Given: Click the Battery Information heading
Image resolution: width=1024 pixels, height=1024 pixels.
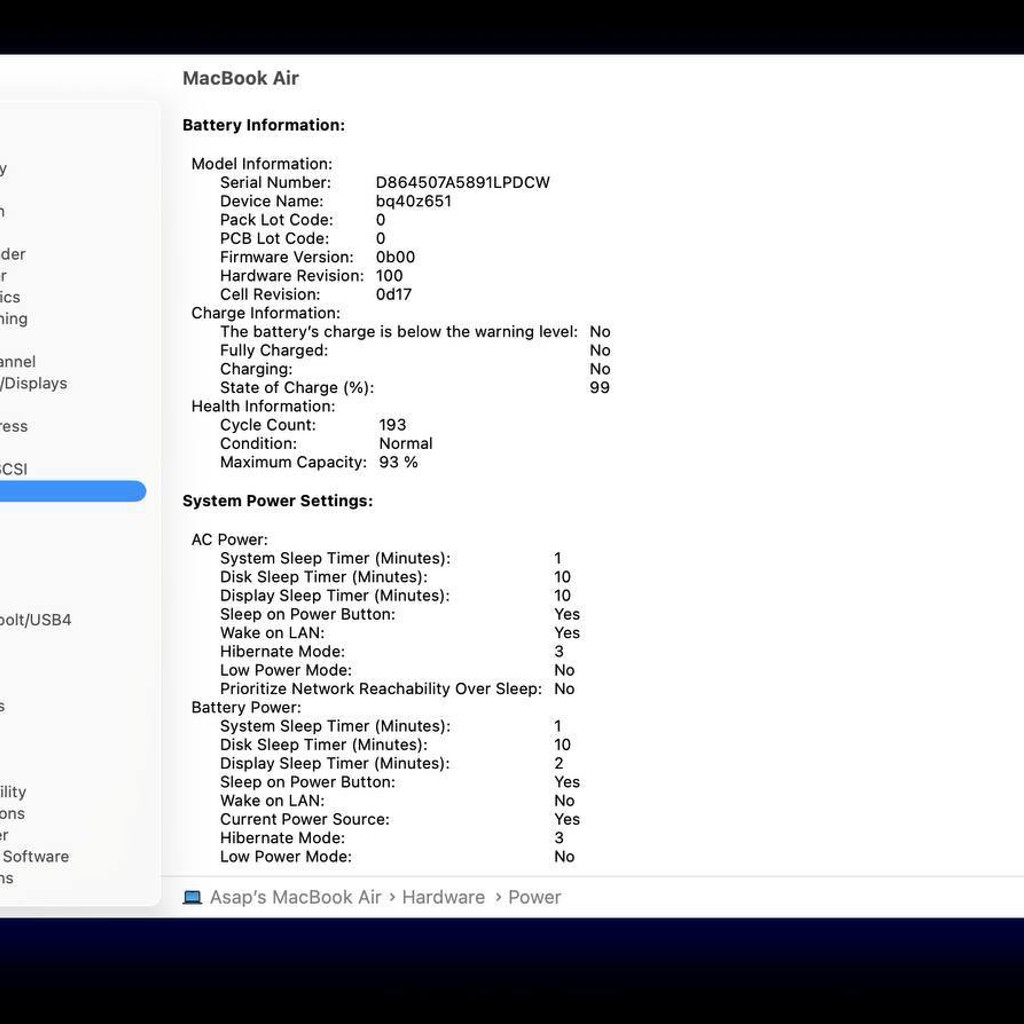Looking at the screenshot, I should (263, 125).
